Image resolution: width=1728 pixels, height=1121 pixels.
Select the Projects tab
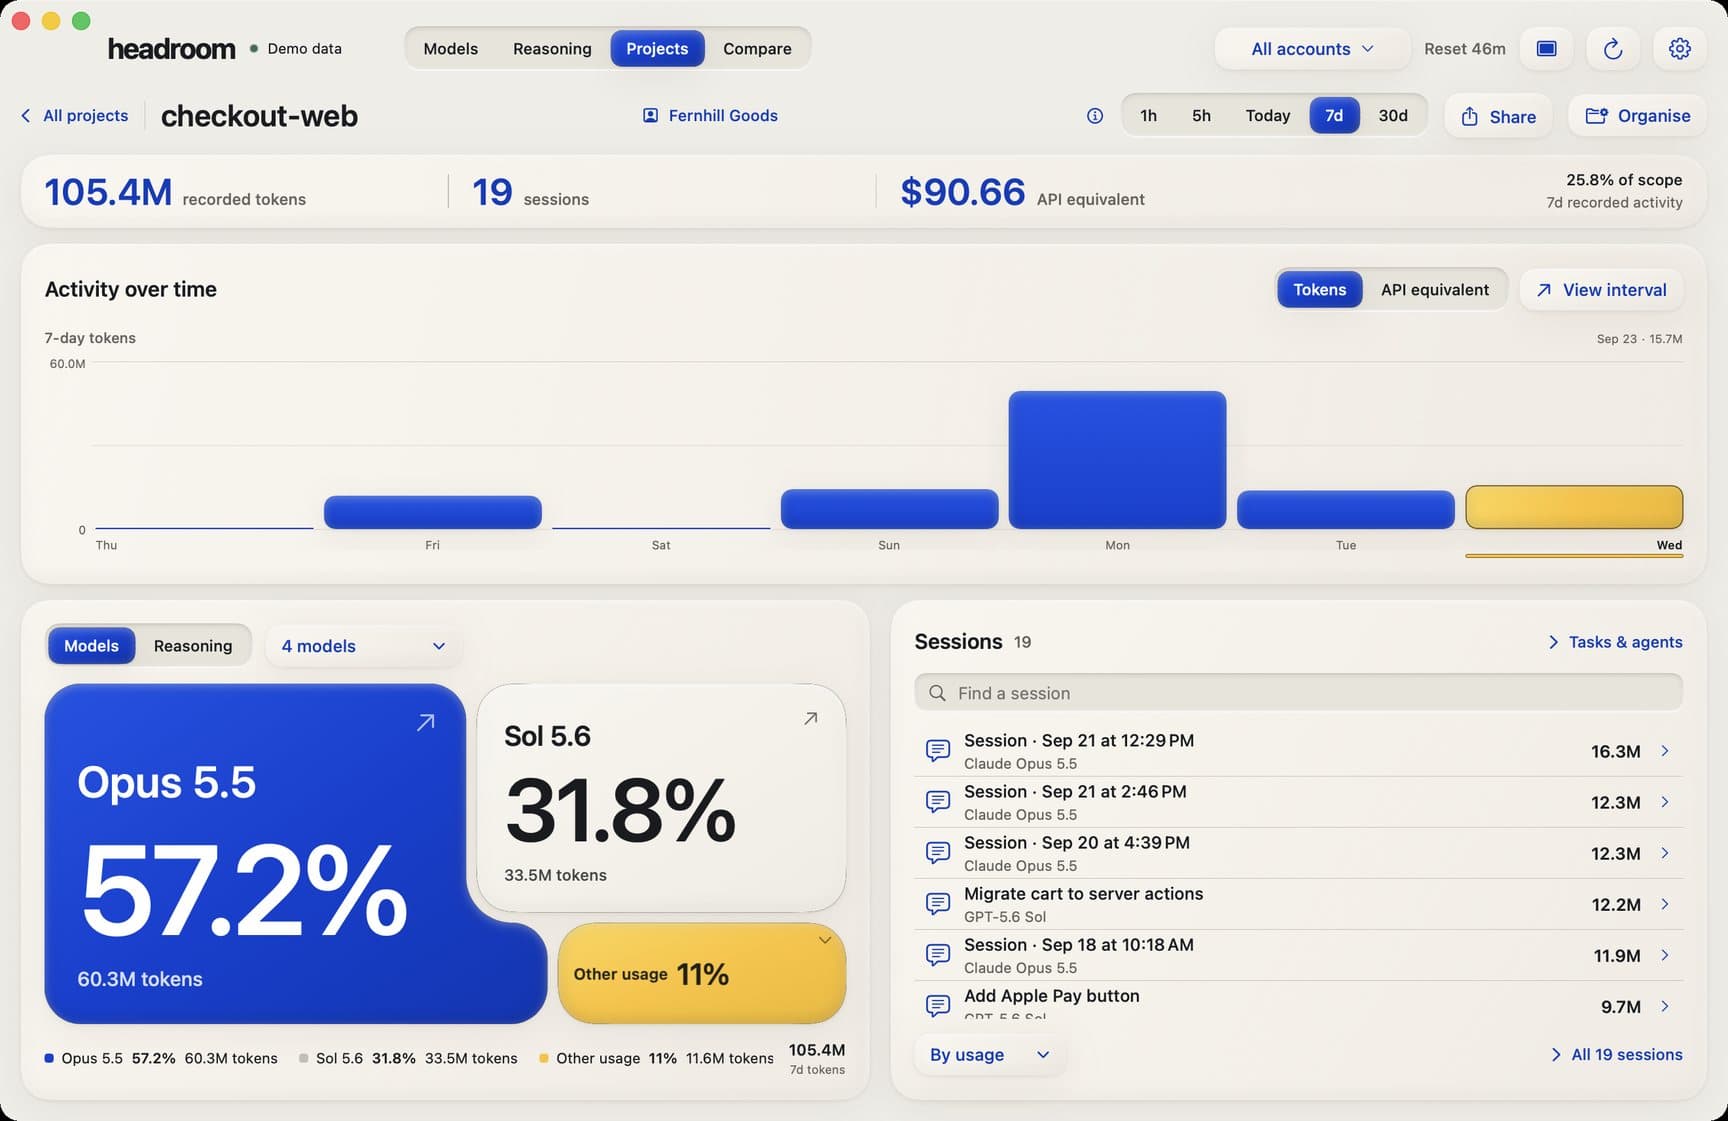pyautogui.click(x=657, y=49)
